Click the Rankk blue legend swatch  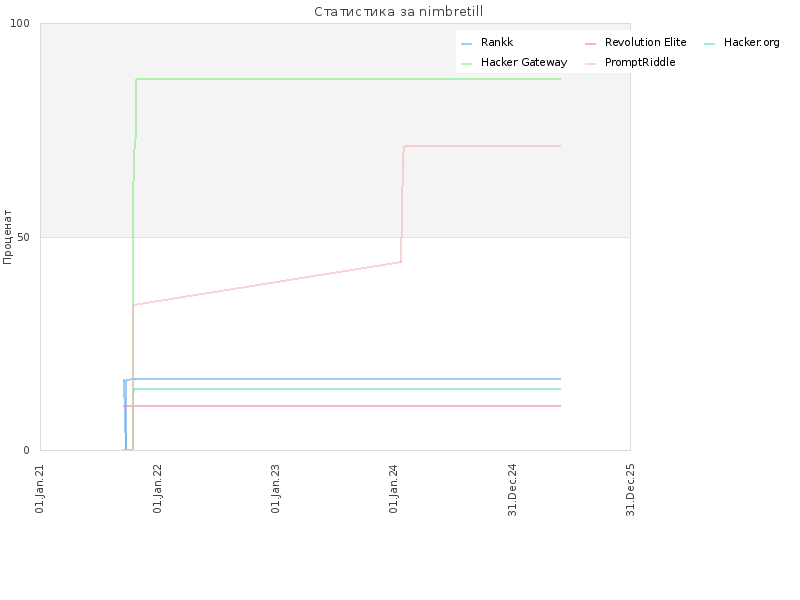click(x=466, y=44)
